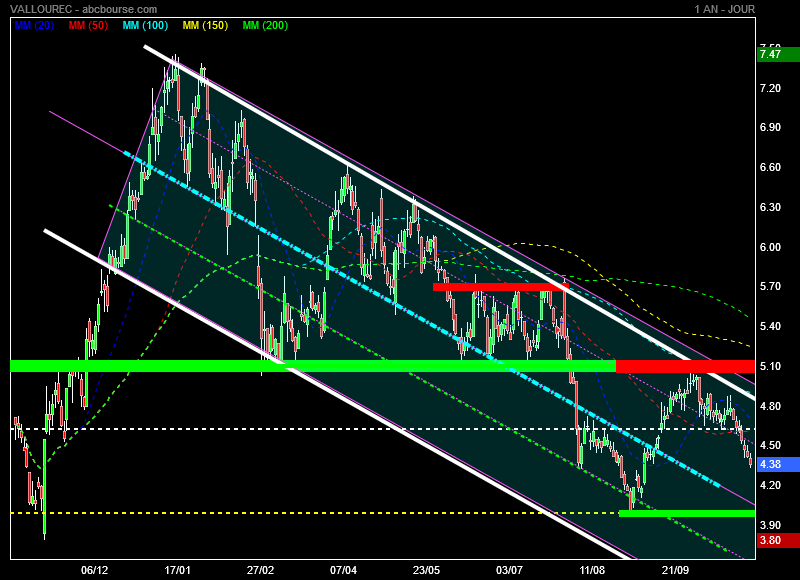Click the 5.40 price axis label

[x=770, y=326]
